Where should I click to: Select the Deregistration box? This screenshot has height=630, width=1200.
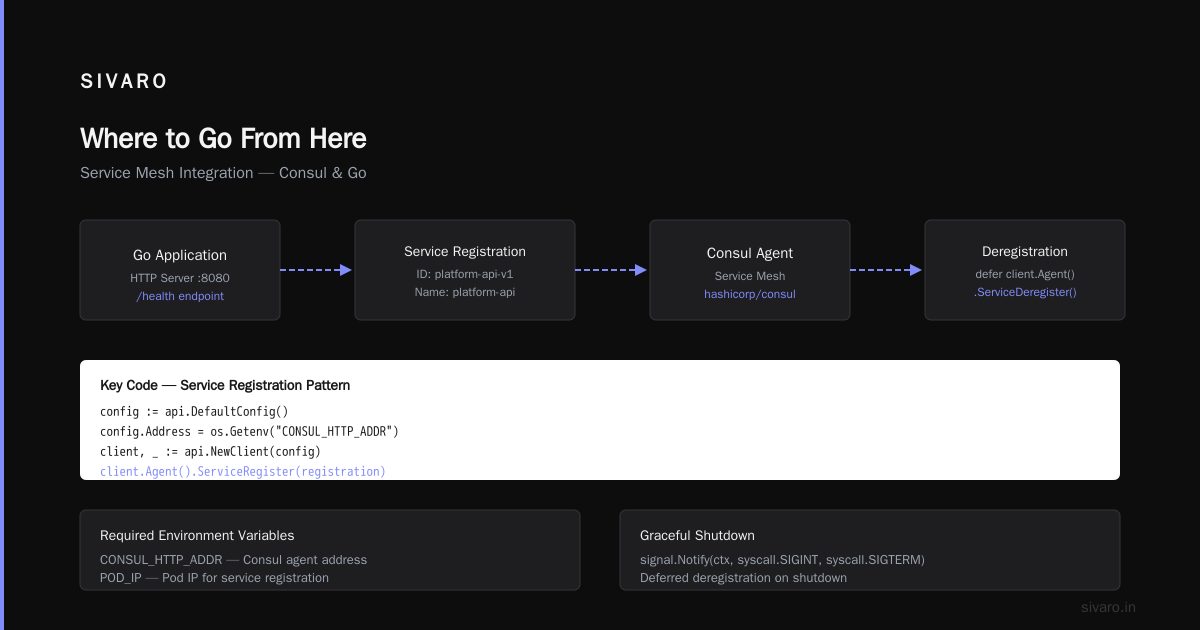pyautogui.click(x=1025, y=270)
